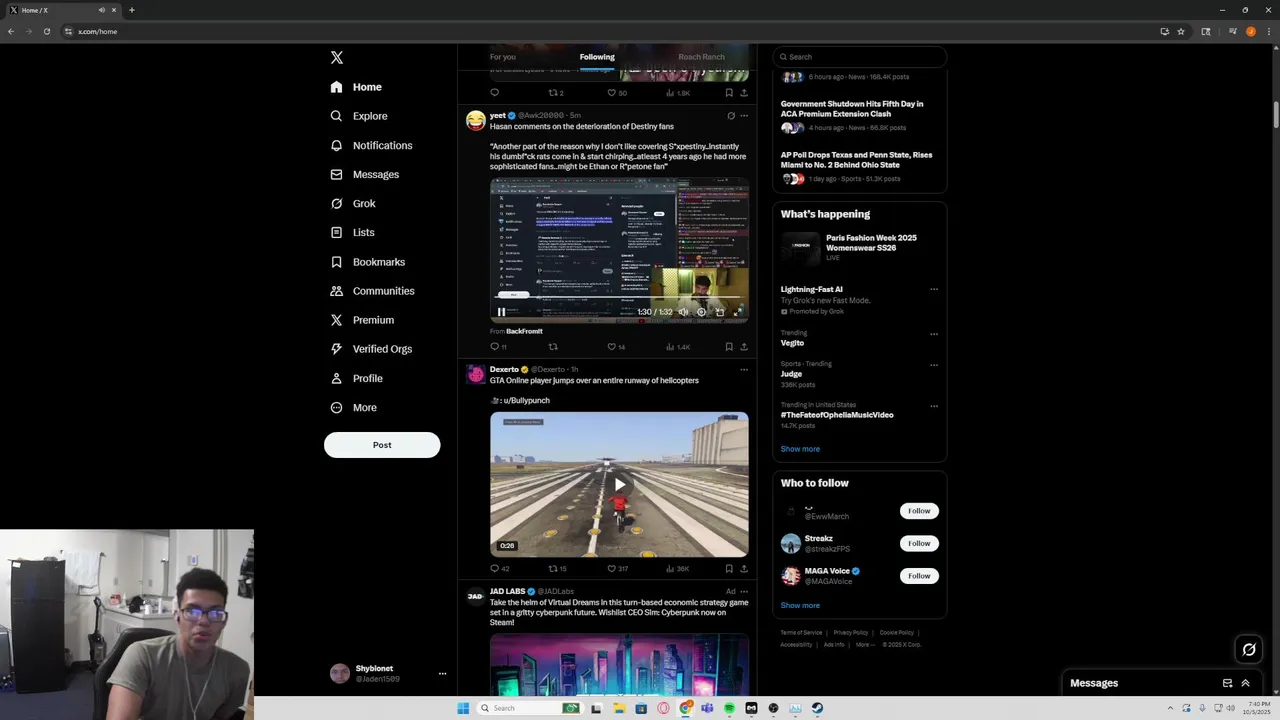1280x720 pixels.
Task: Go to Home in the sidebar
Action: coord(356,87)
